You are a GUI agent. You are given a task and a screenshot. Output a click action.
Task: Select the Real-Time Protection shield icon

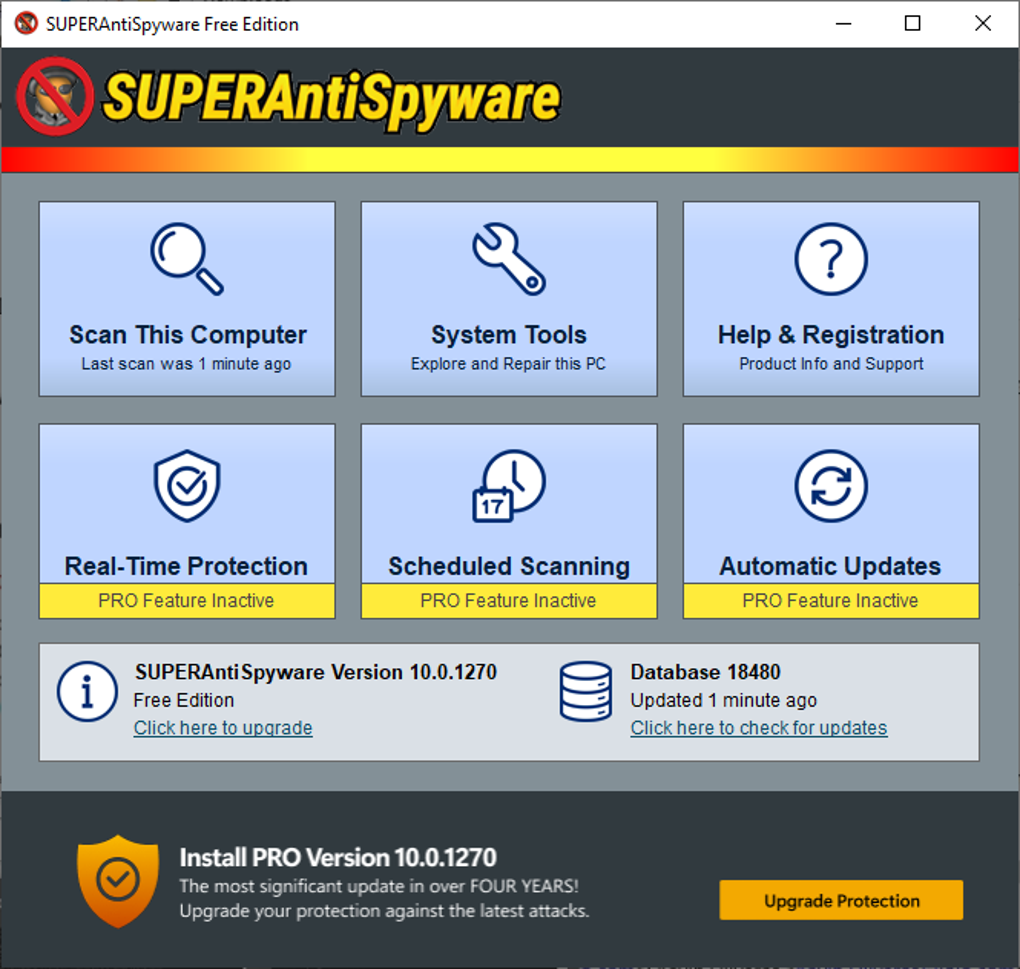click(186, 486)
